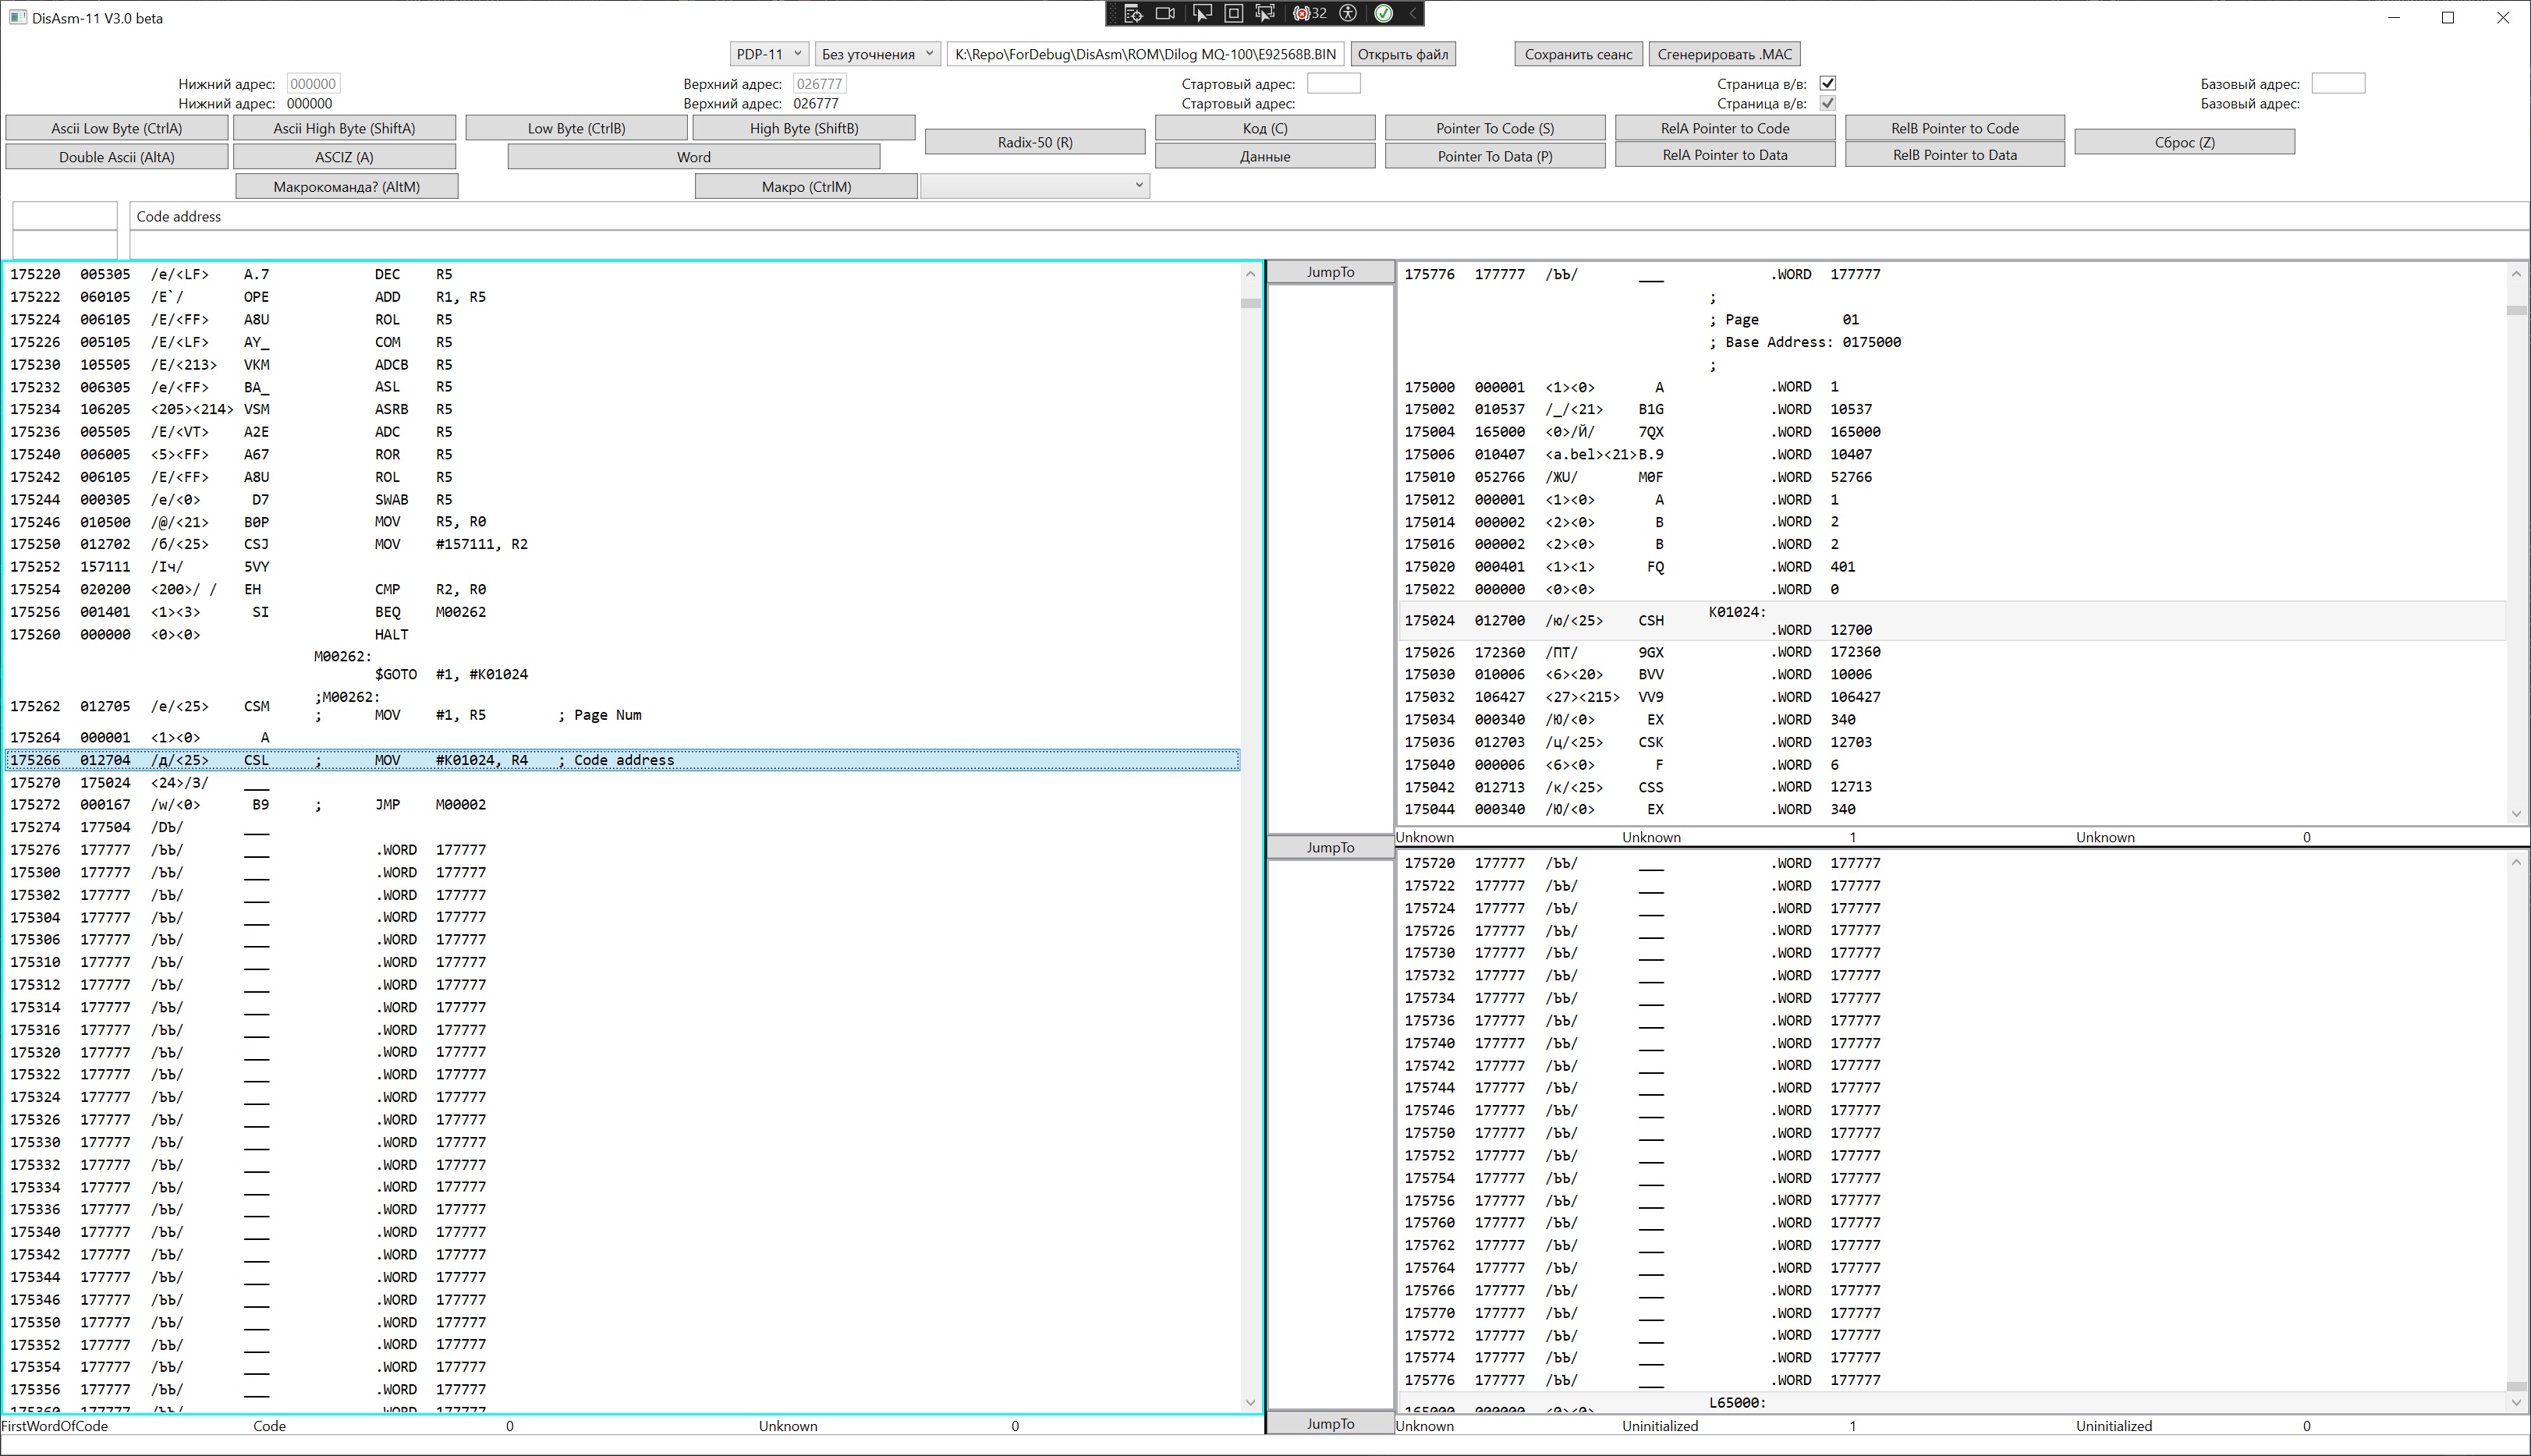Viewport: 2531px width, 1456px height.
Task: Expand the Без уточнения dropdown
Action: [877, 54]
